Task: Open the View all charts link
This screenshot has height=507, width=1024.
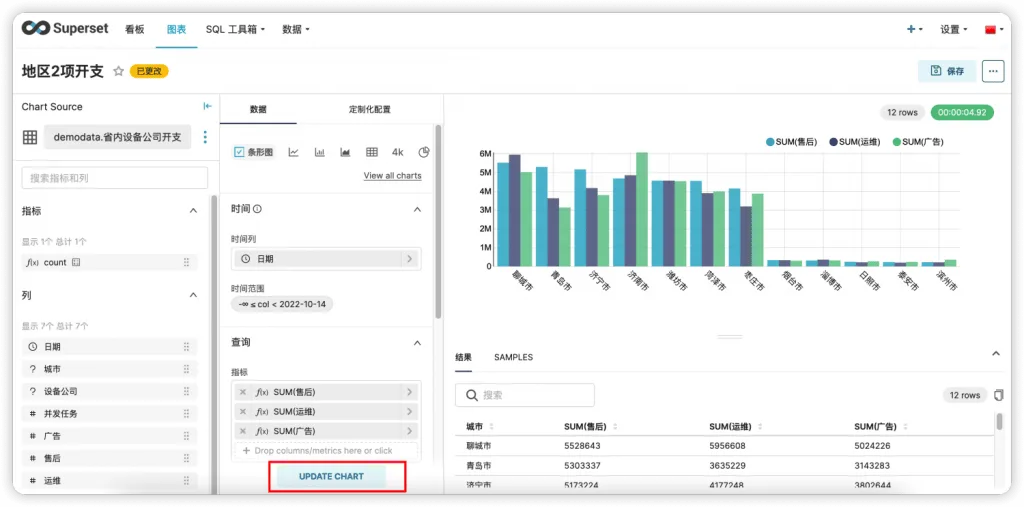Action: (392, 176)
